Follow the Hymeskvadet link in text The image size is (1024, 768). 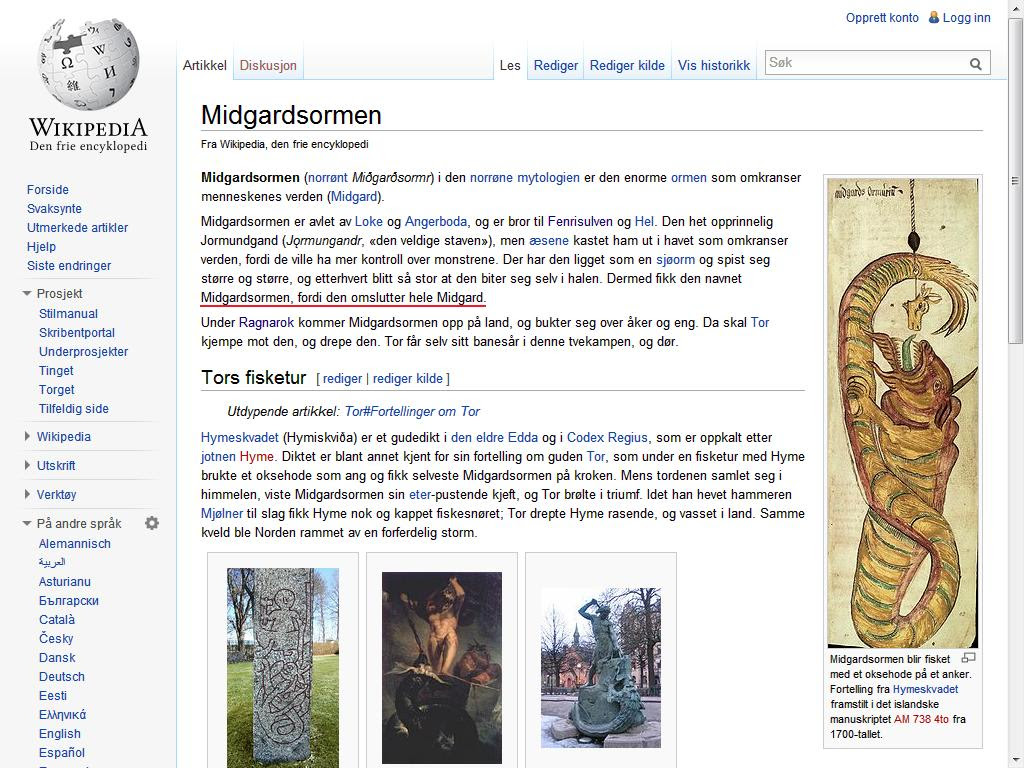[x=240, y=438]
